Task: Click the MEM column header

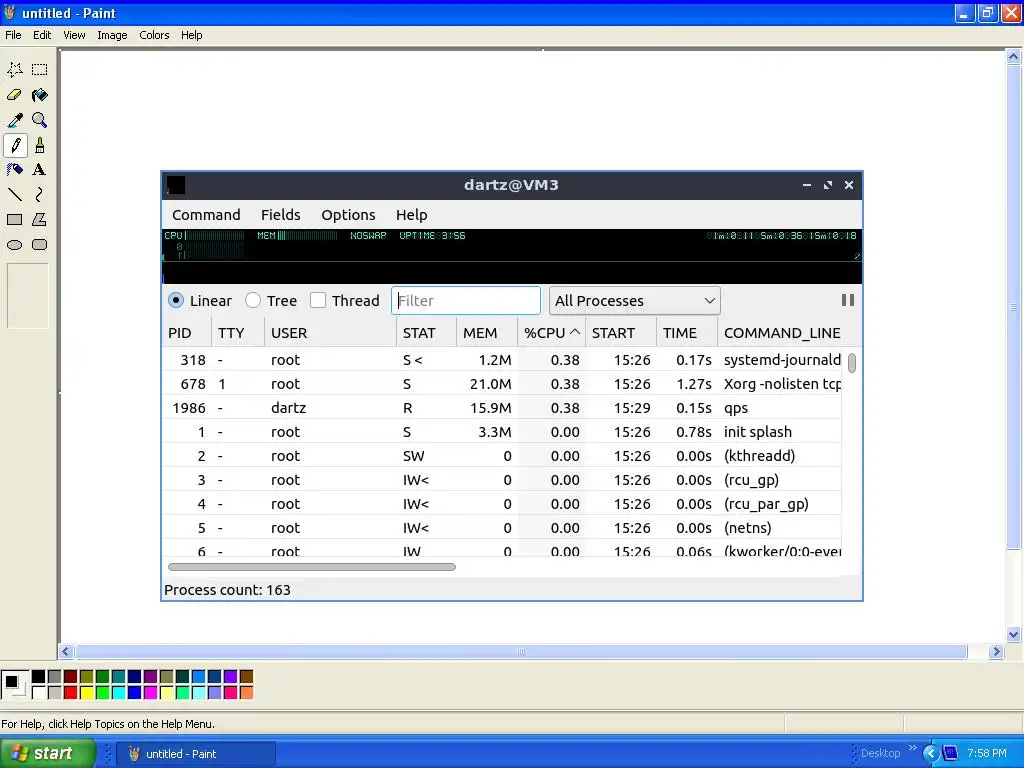Action: 487,333
